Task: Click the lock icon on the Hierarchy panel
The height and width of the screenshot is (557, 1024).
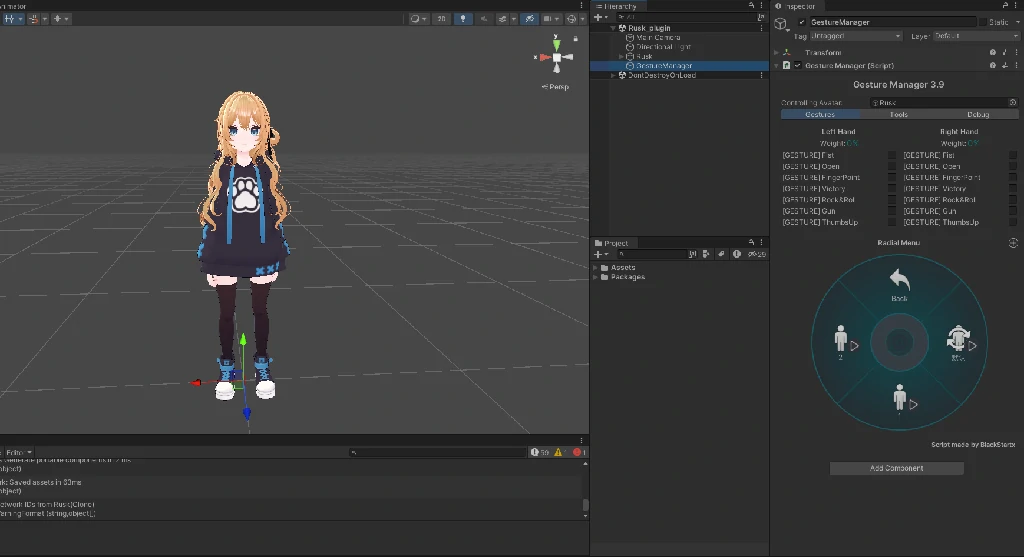Action: tap(750, 6)
